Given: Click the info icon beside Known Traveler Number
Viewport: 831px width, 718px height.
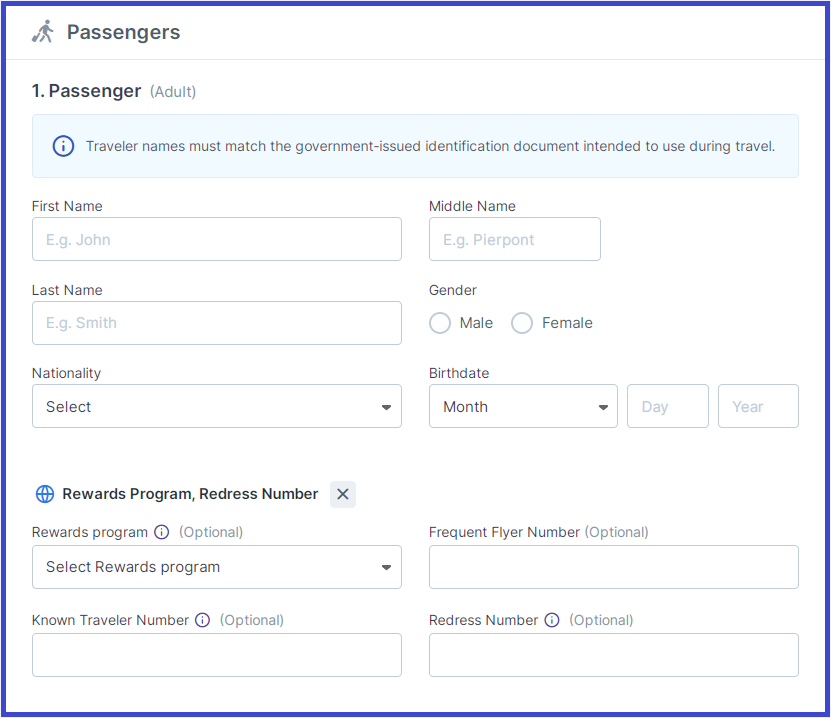Looking at the screenshot, I should (x=202, y=619).
